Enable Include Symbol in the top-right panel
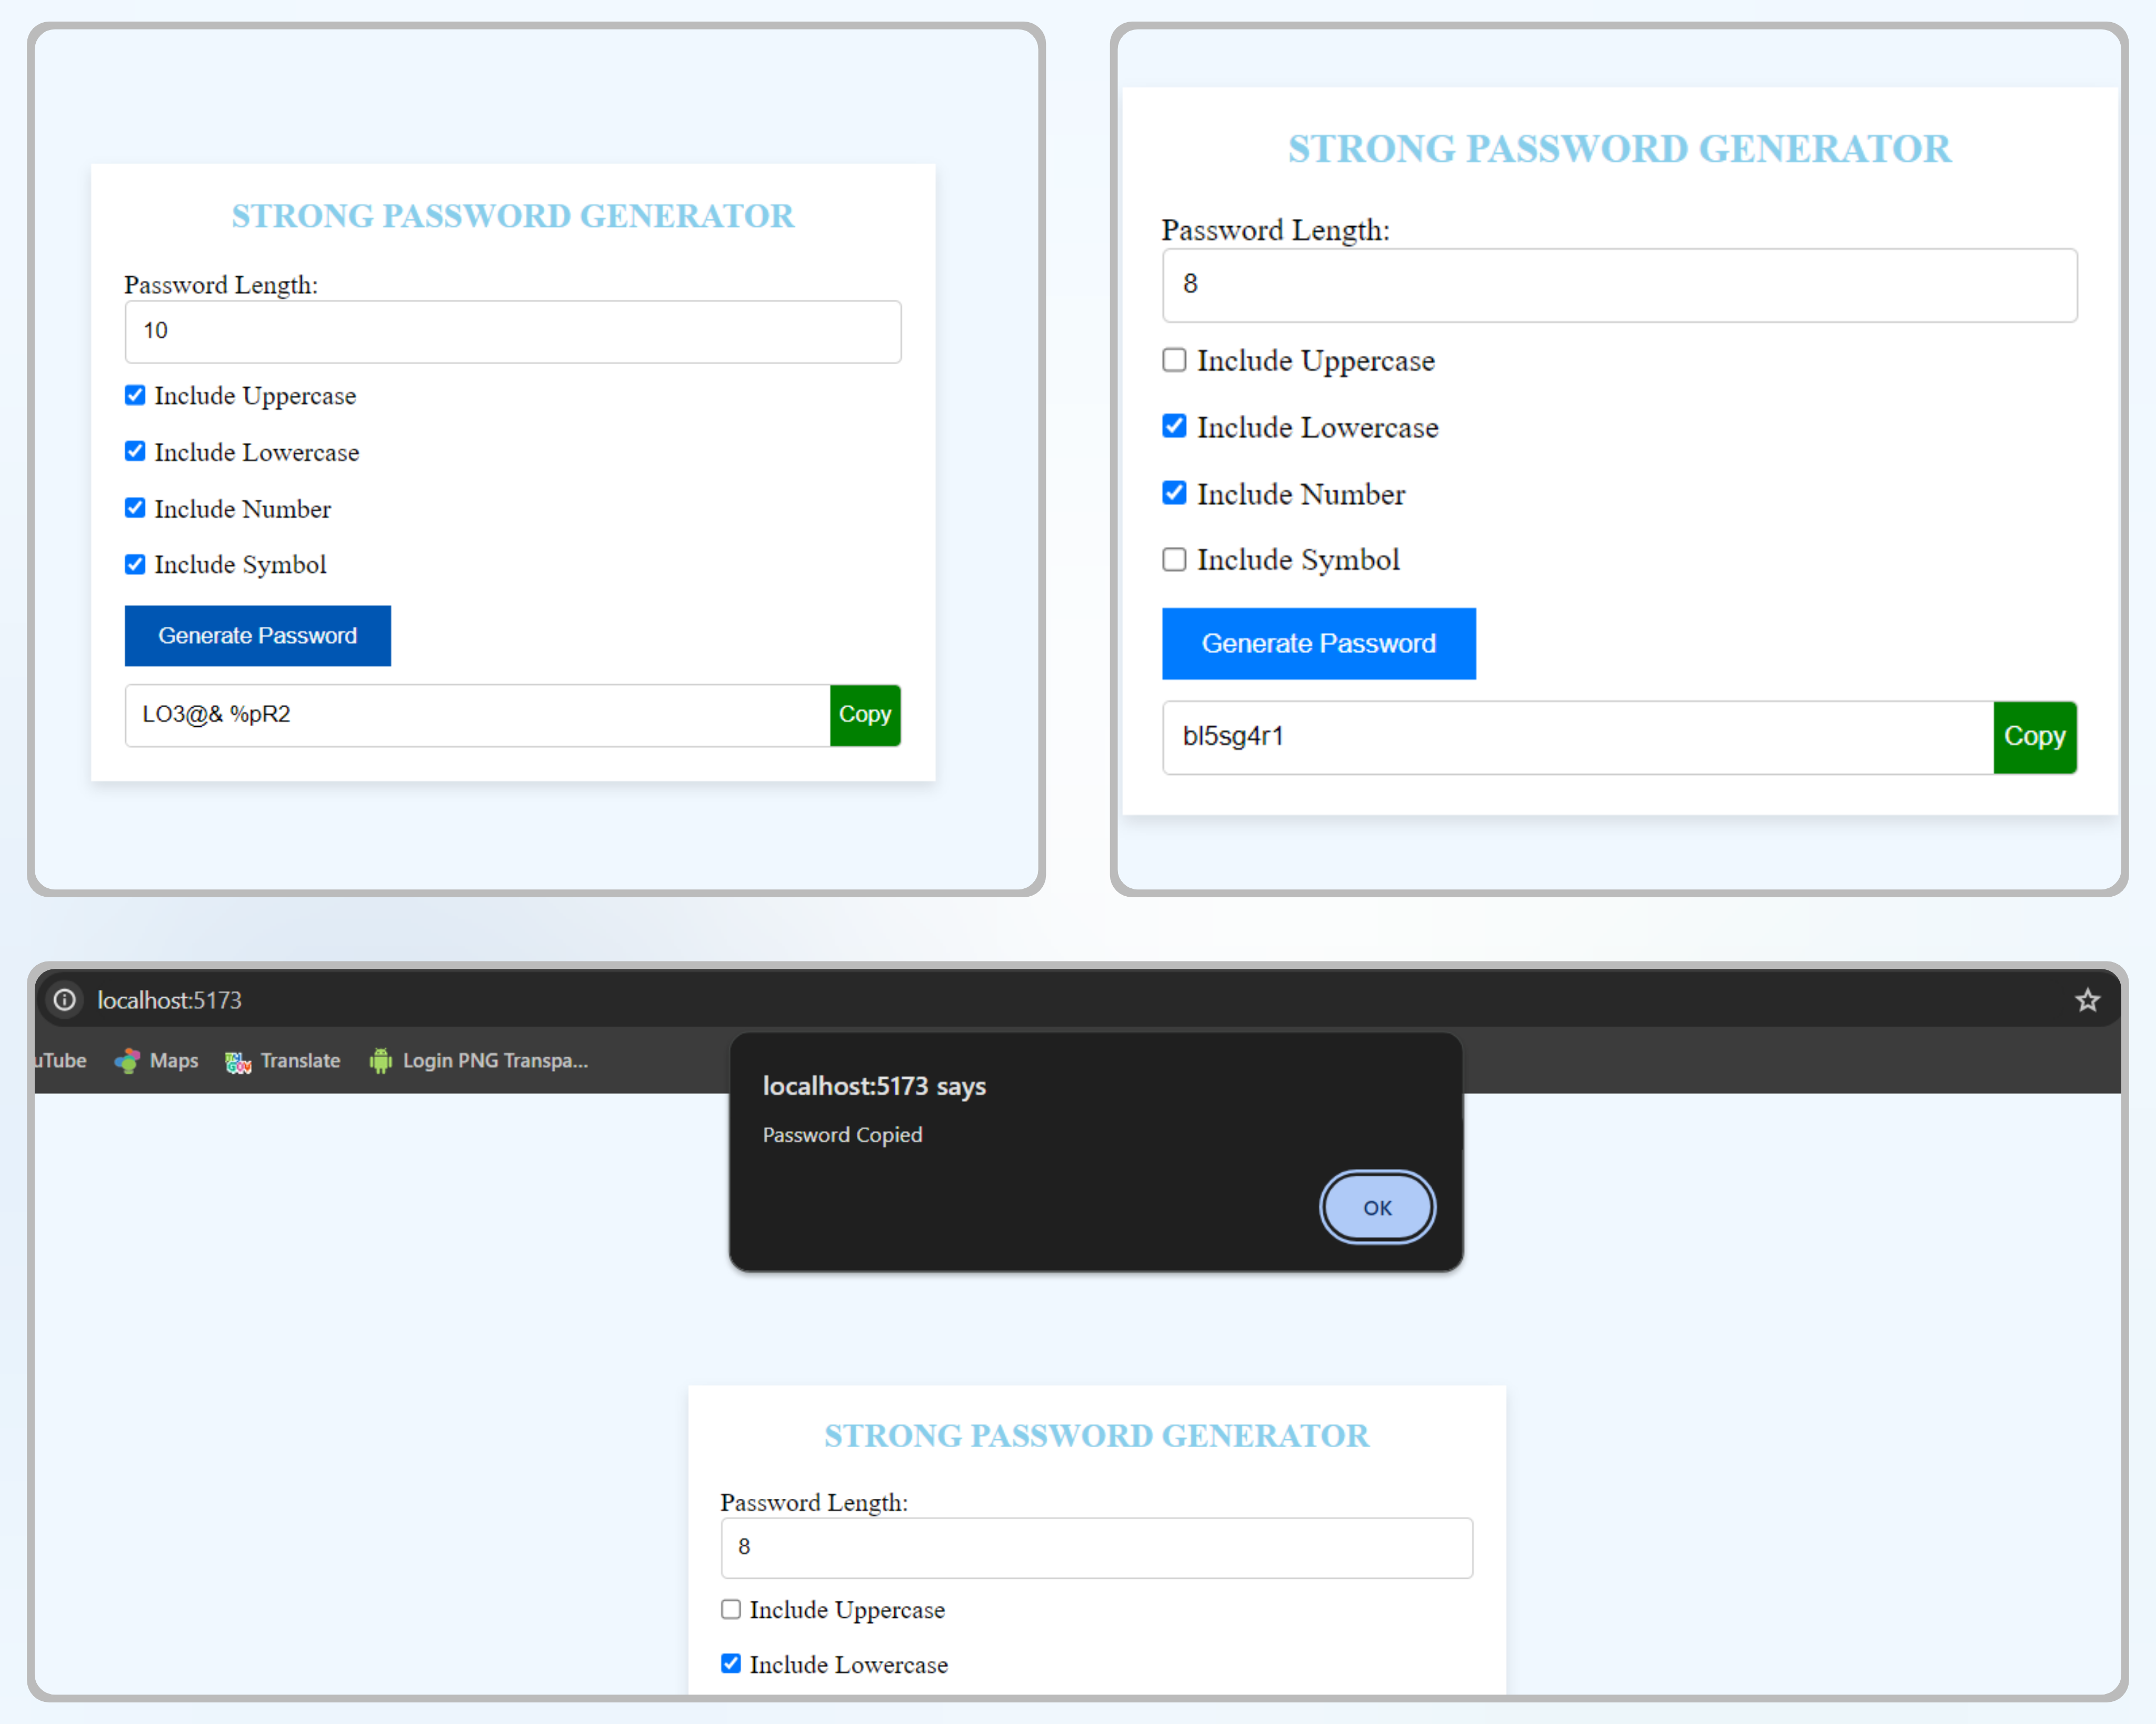 pos(1174,559)
